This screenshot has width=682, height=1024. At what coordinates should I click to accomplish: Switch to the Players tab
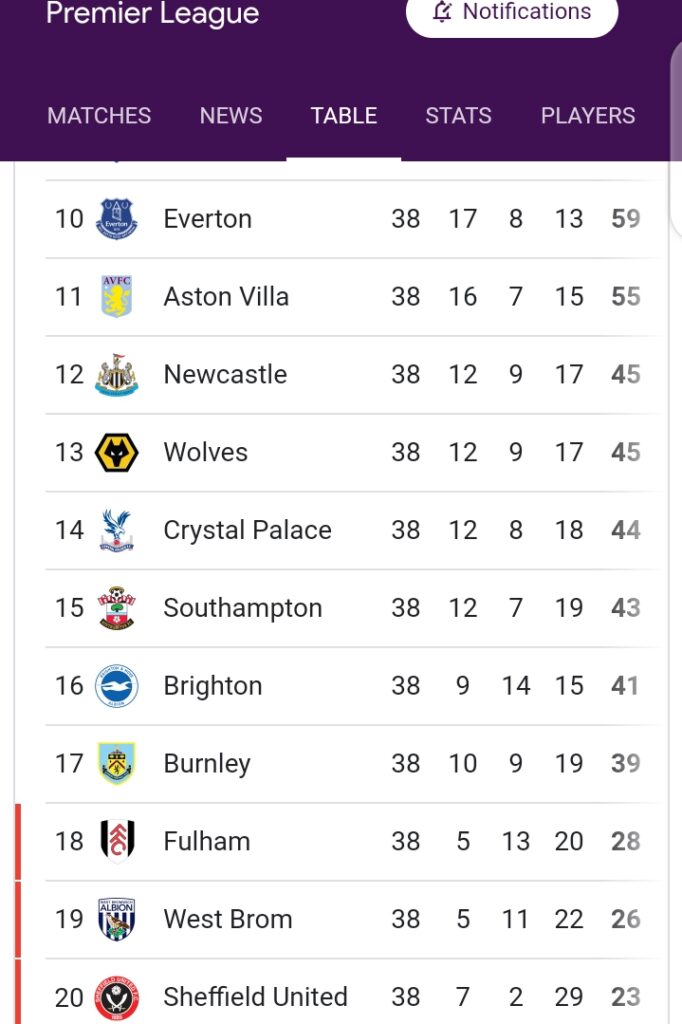pyautogui.click(x=588, y=116)
